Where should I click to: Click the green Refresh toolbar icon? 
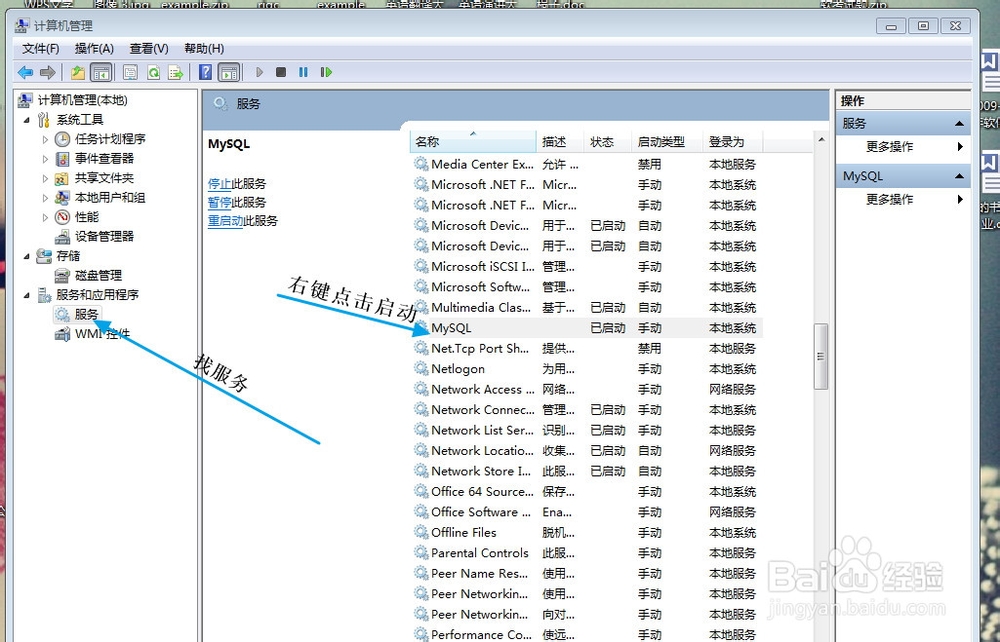[x=153, y=72]
